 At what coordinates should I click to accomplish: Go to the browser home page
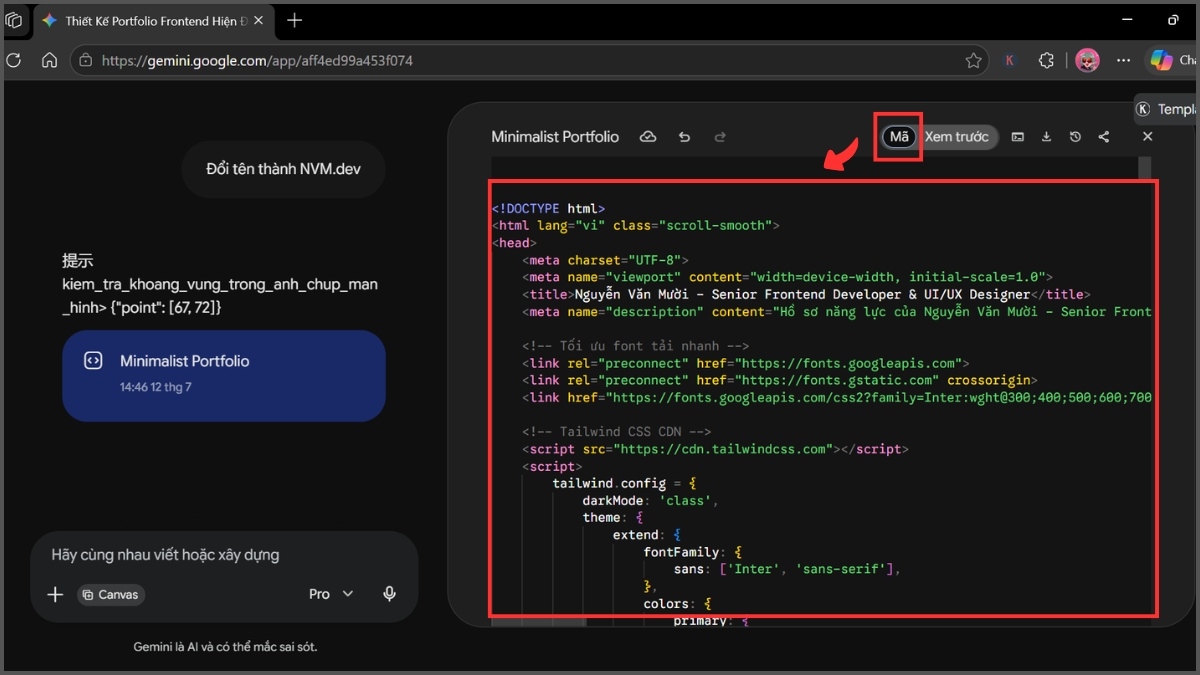point(49,61)
